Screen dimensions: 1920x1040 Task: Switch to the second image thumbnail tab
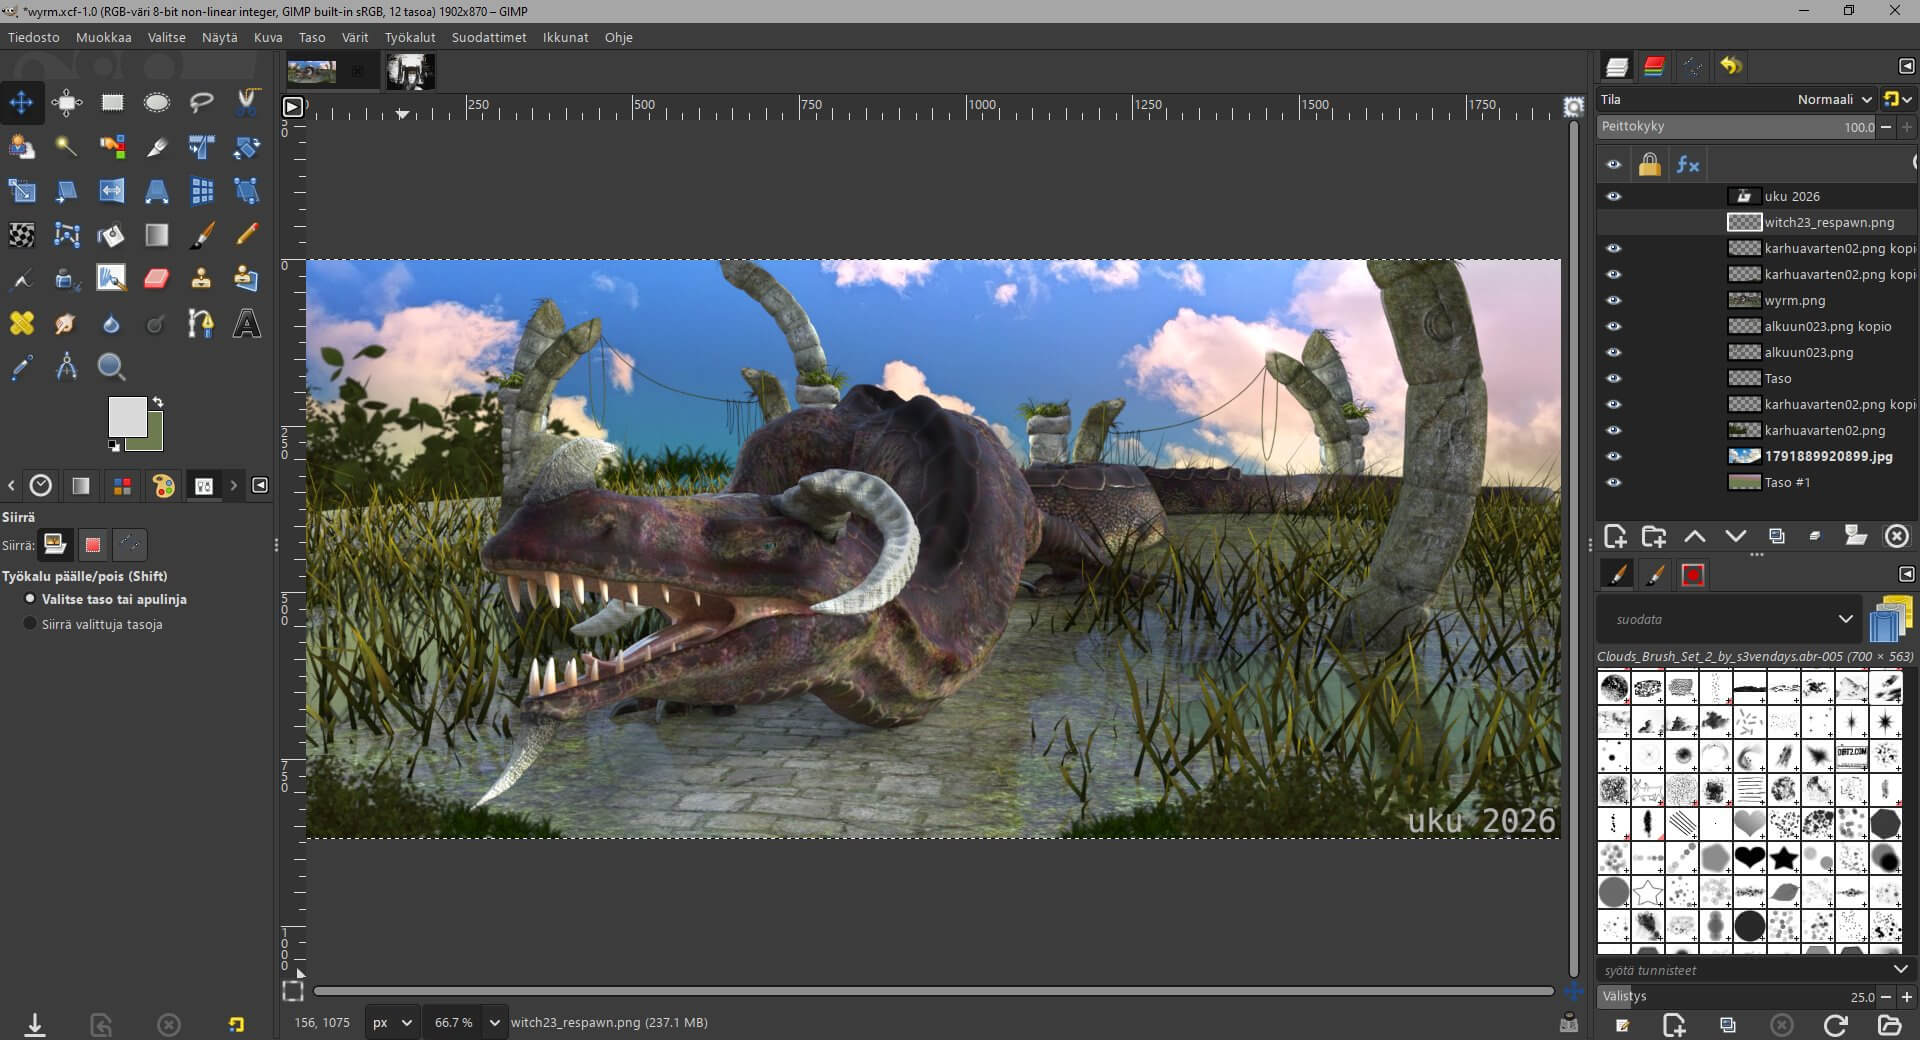(410, 72)
